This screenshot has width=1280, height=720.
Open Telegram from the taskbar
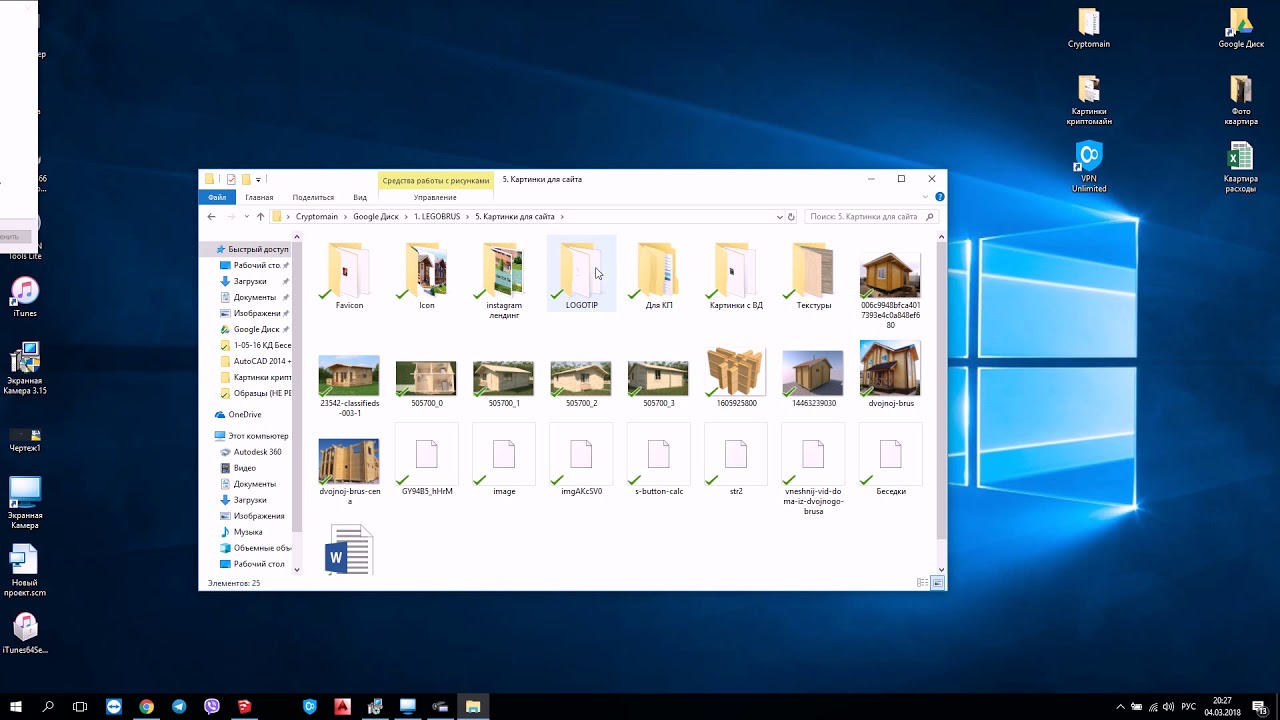(179, 706)
